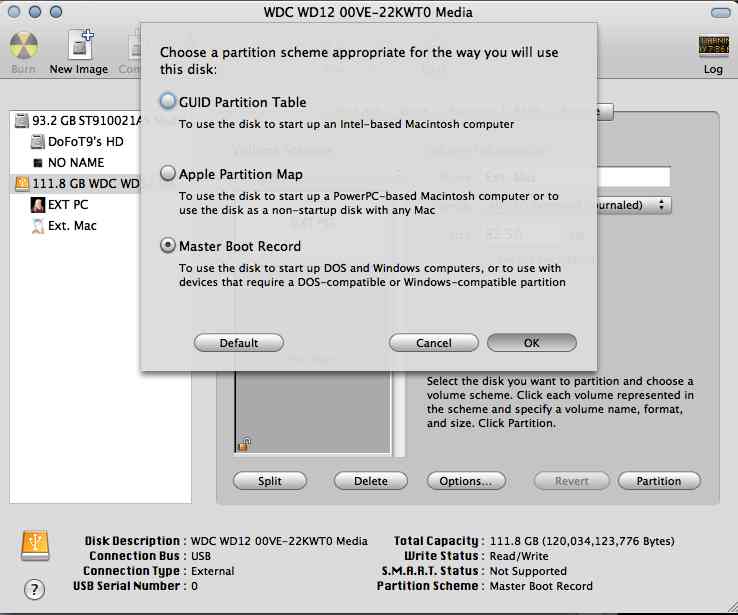The image size is (738, 615).
Task: Click 'Read/Write' write status value
Action: [x=519, y=556]
